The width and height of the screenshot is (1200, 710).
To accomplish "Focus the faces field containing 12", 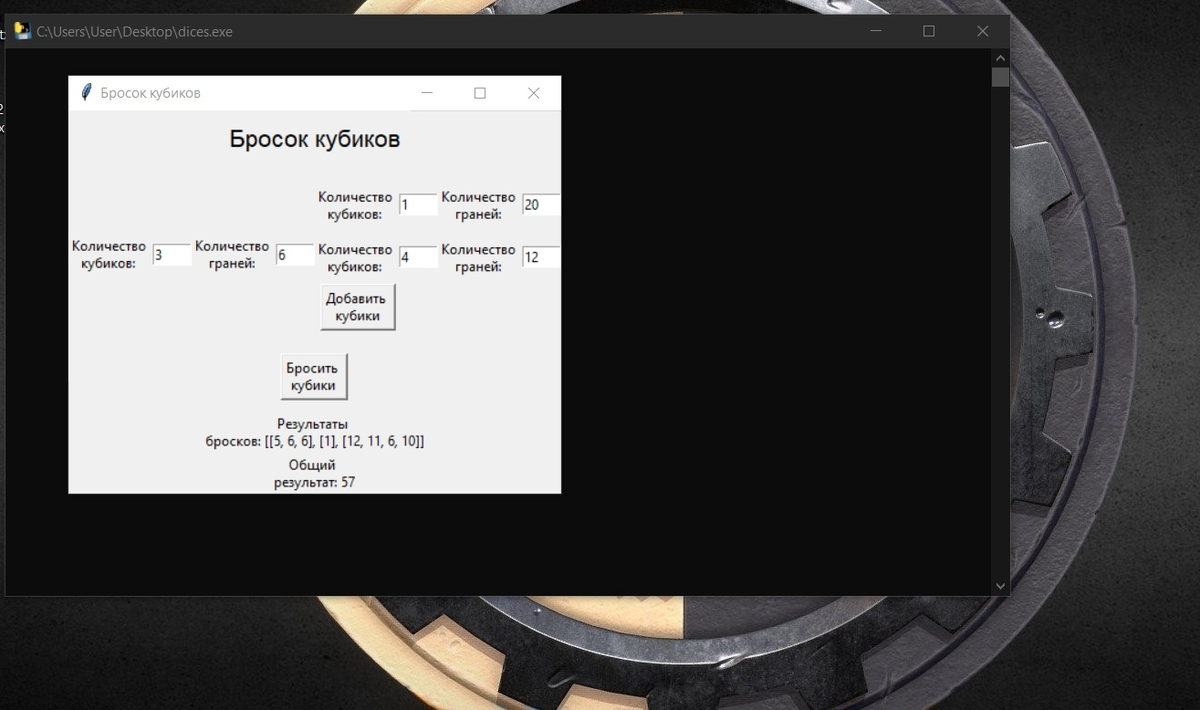I will (541, 257).
